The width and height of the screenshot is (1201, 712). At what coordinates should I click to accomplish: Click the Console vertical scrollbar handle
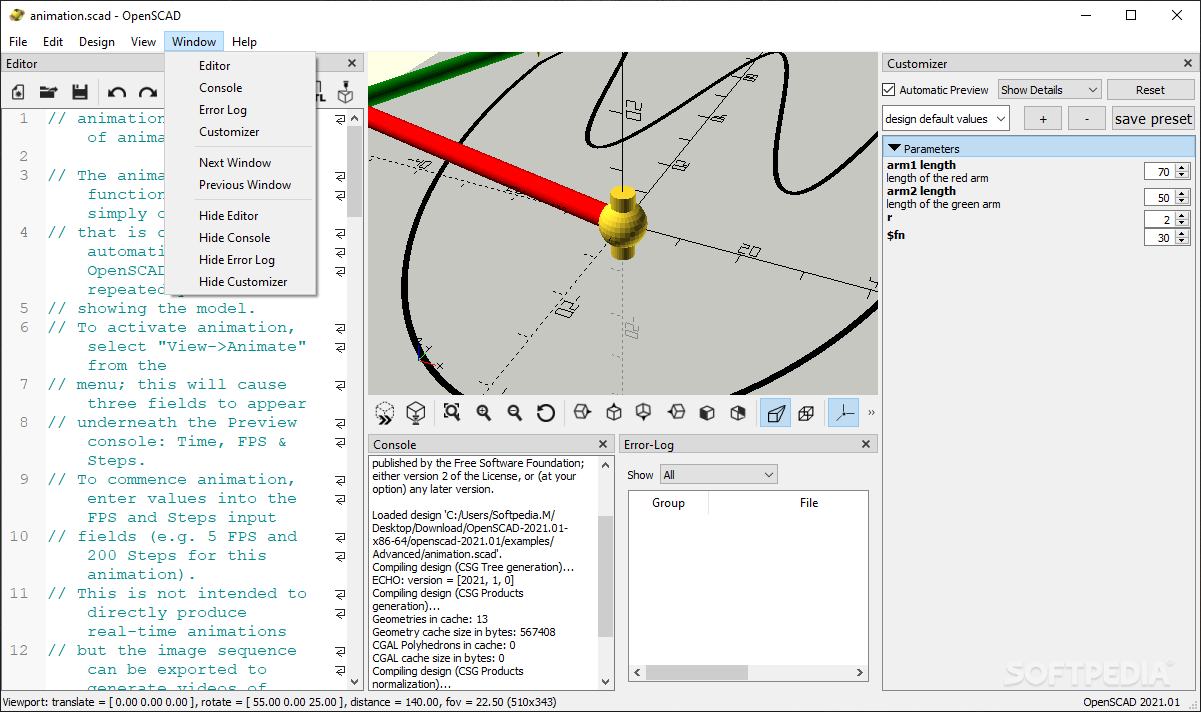pyautogui.click(x=605, y=576)
